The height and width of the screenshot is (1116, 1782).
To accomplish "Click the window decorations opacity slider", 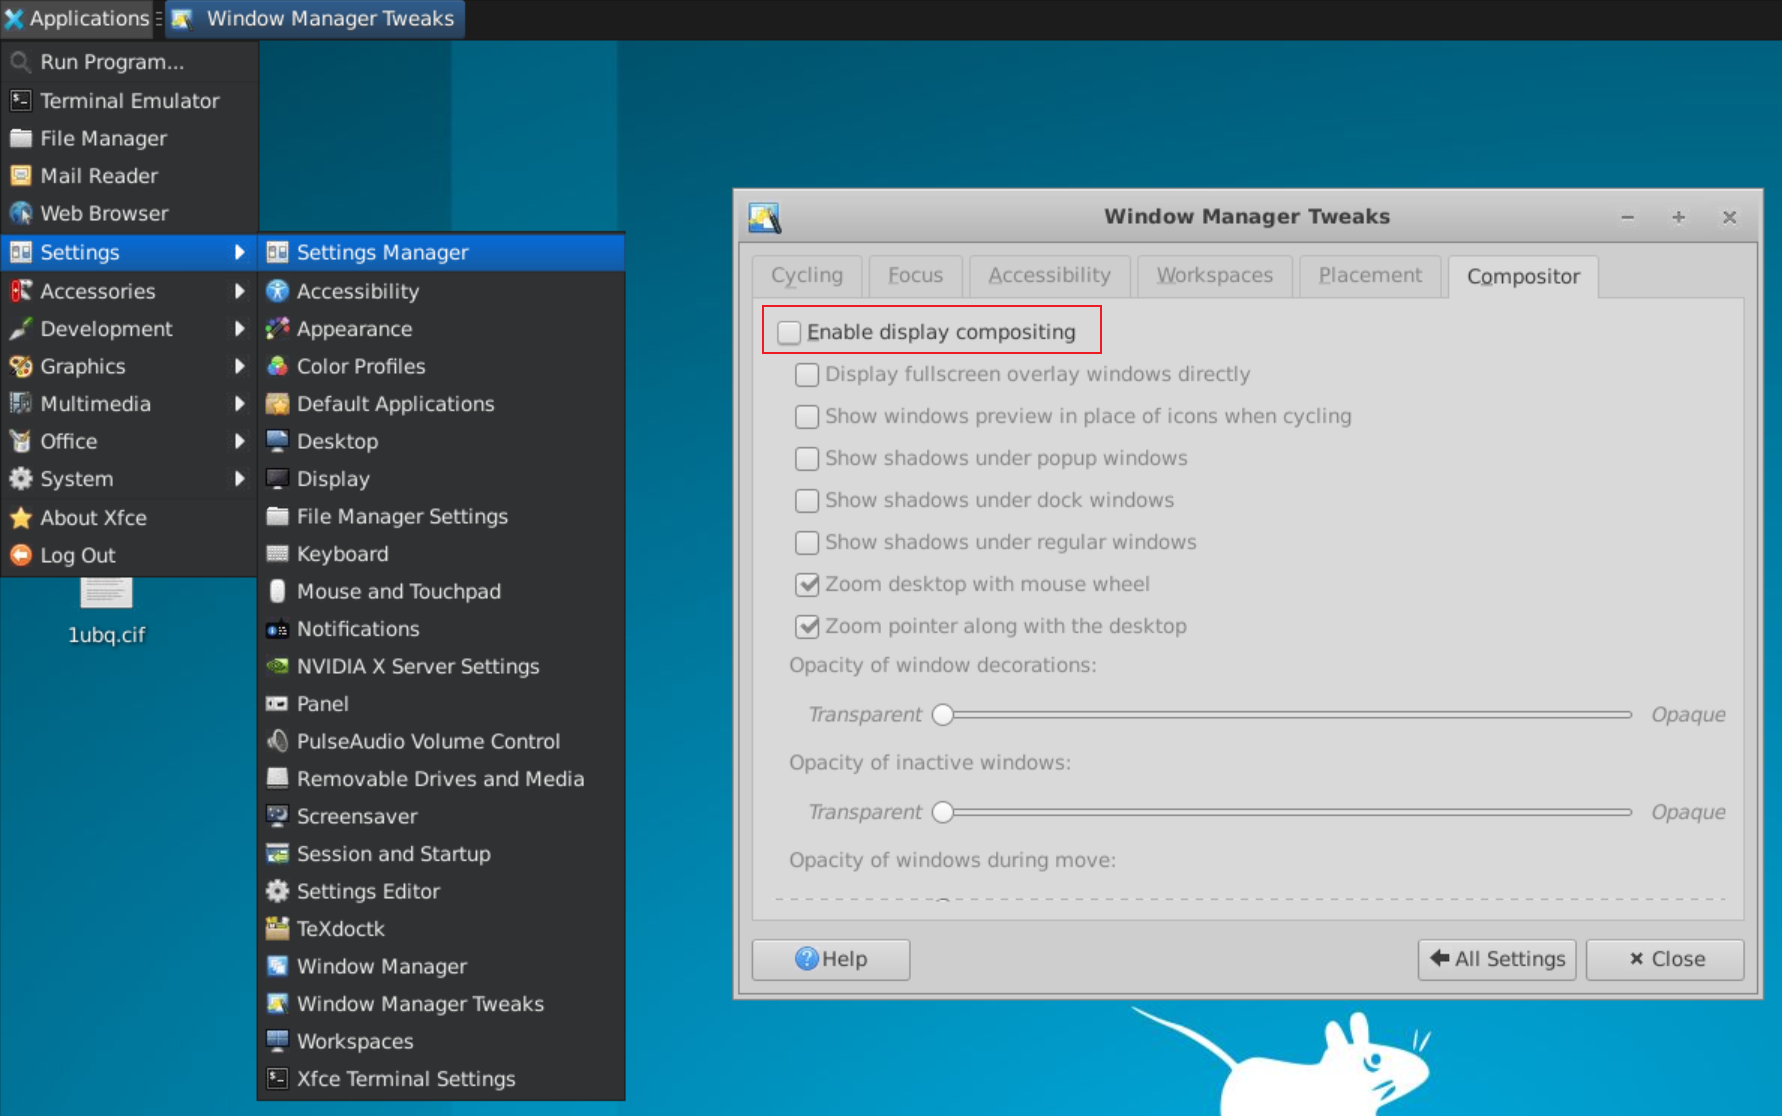I will [1285, 715].
